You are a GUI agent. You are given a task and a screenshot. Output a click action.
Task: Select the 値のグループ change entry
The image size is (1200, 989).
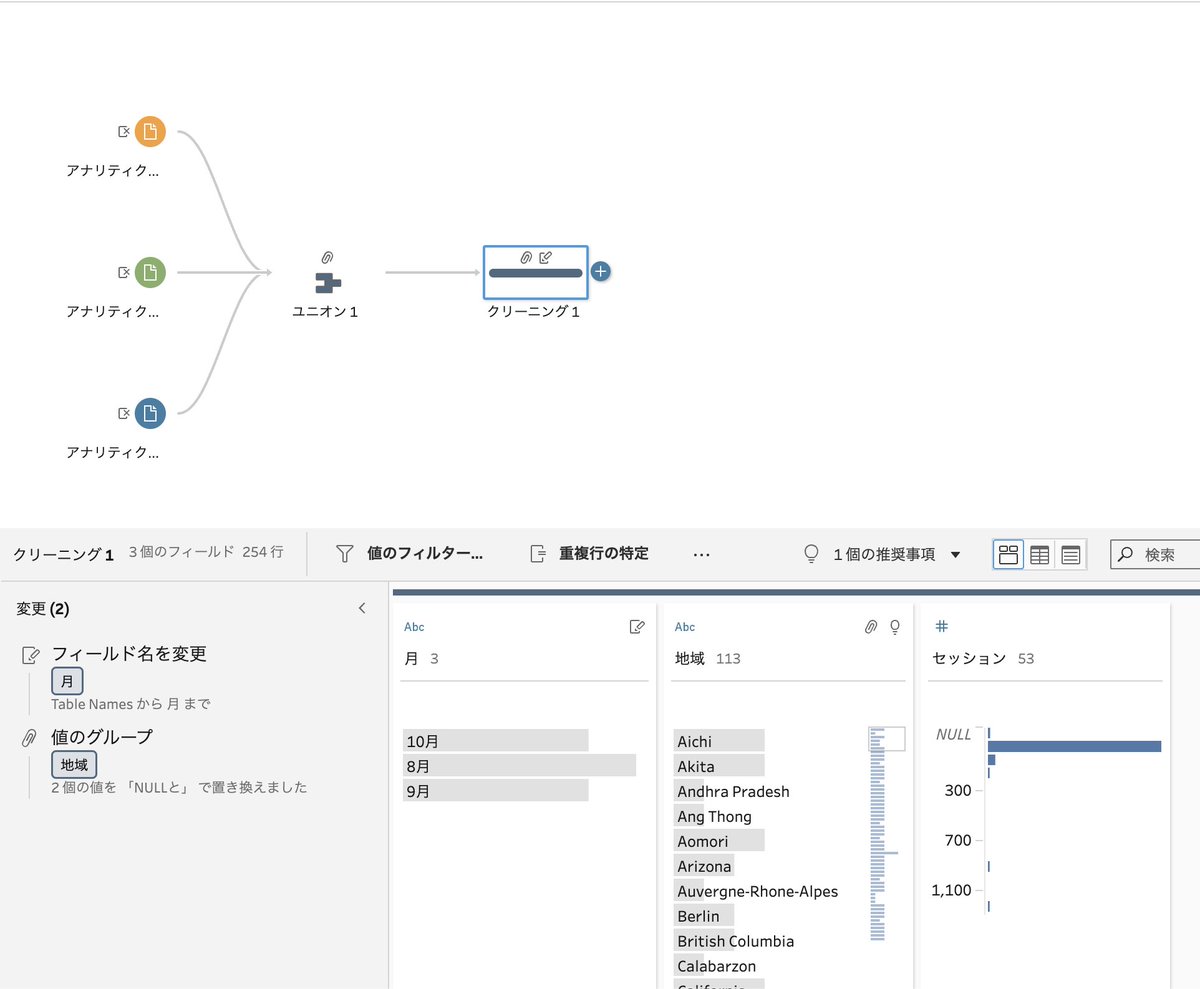[x=102, y=737]
